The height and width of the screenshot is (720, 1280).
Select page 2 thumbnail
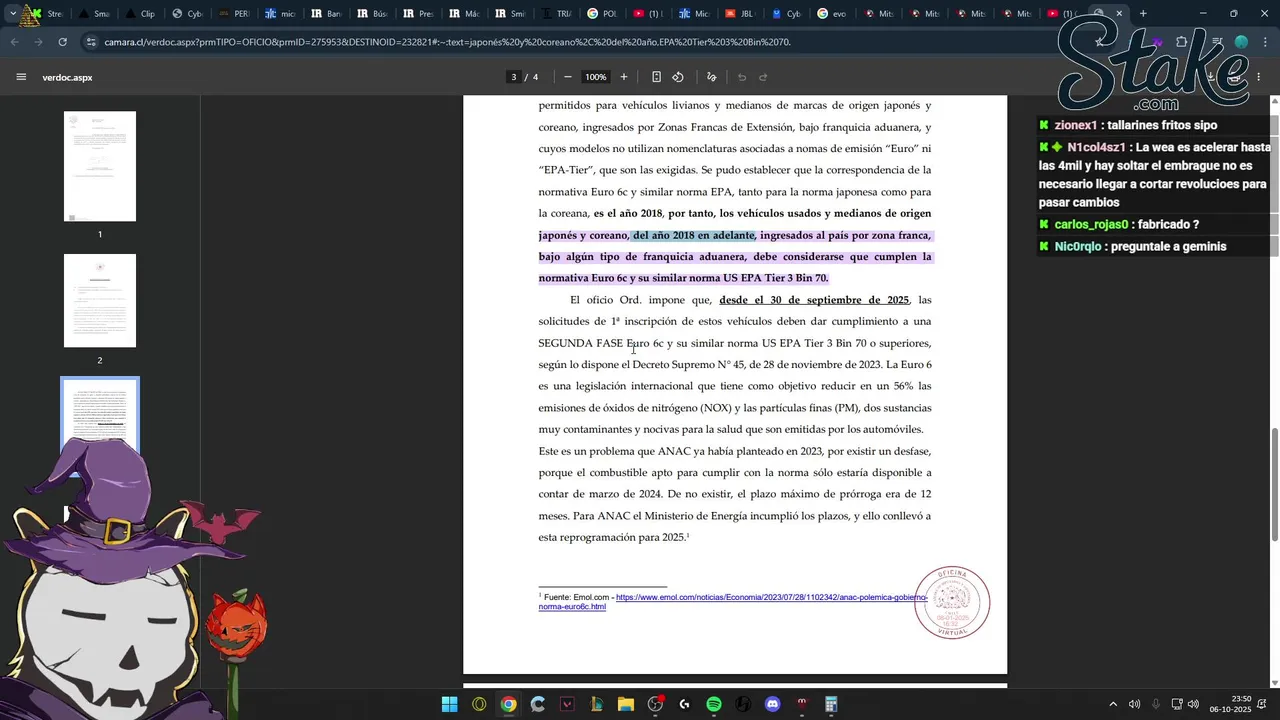(x=100, y=300)
